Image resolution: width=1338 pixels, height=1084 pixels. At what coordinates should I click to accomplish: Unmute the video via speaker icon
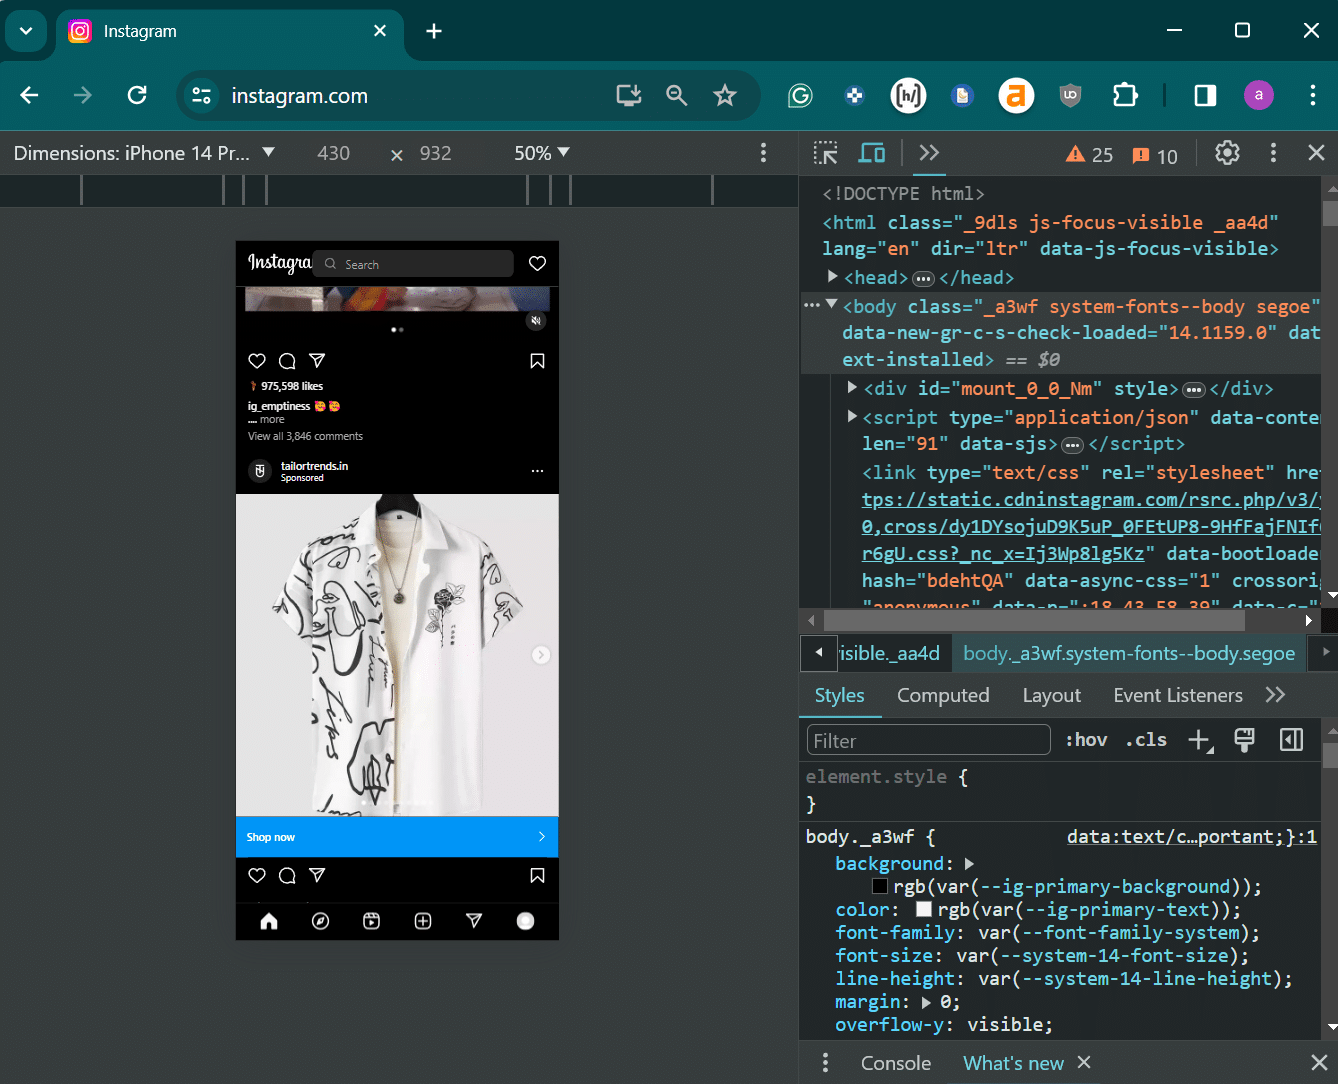tap(536, 320)
